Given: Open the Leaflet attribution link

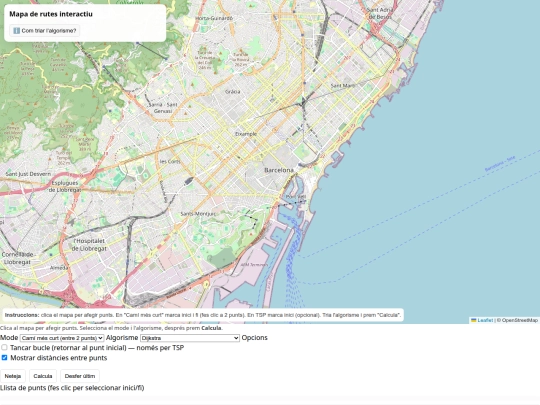Looking at the screenshot, I should (x=485, y=320).
